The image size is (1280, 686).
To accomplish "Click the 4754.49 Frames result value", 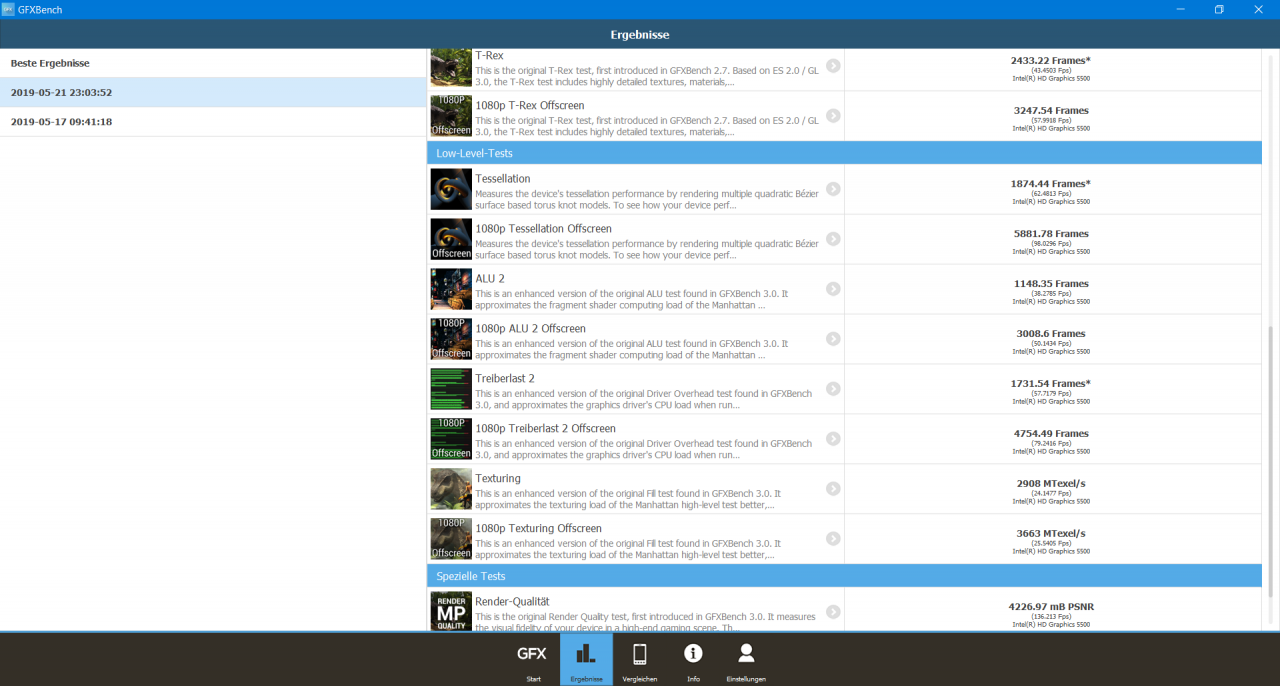I will pos(1051,434).
